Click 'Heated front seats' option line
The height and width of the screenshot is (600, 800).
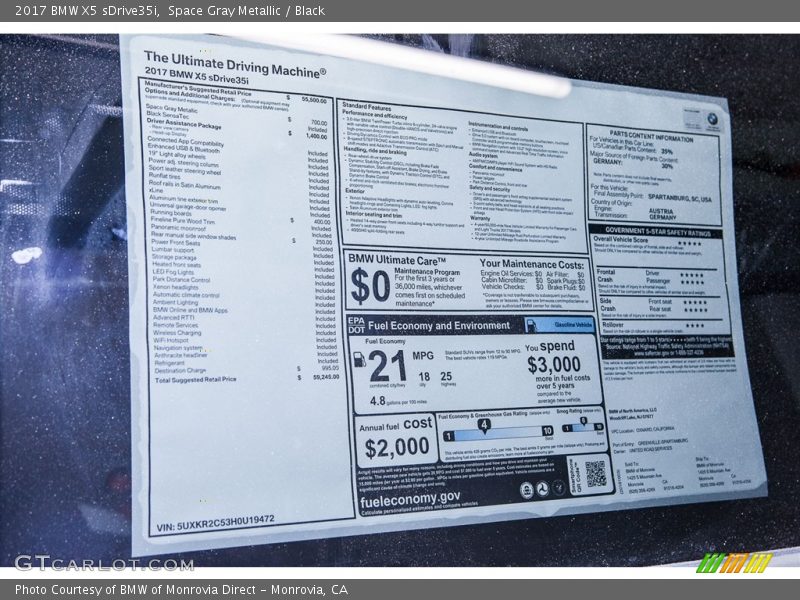(x=176, y=264)
